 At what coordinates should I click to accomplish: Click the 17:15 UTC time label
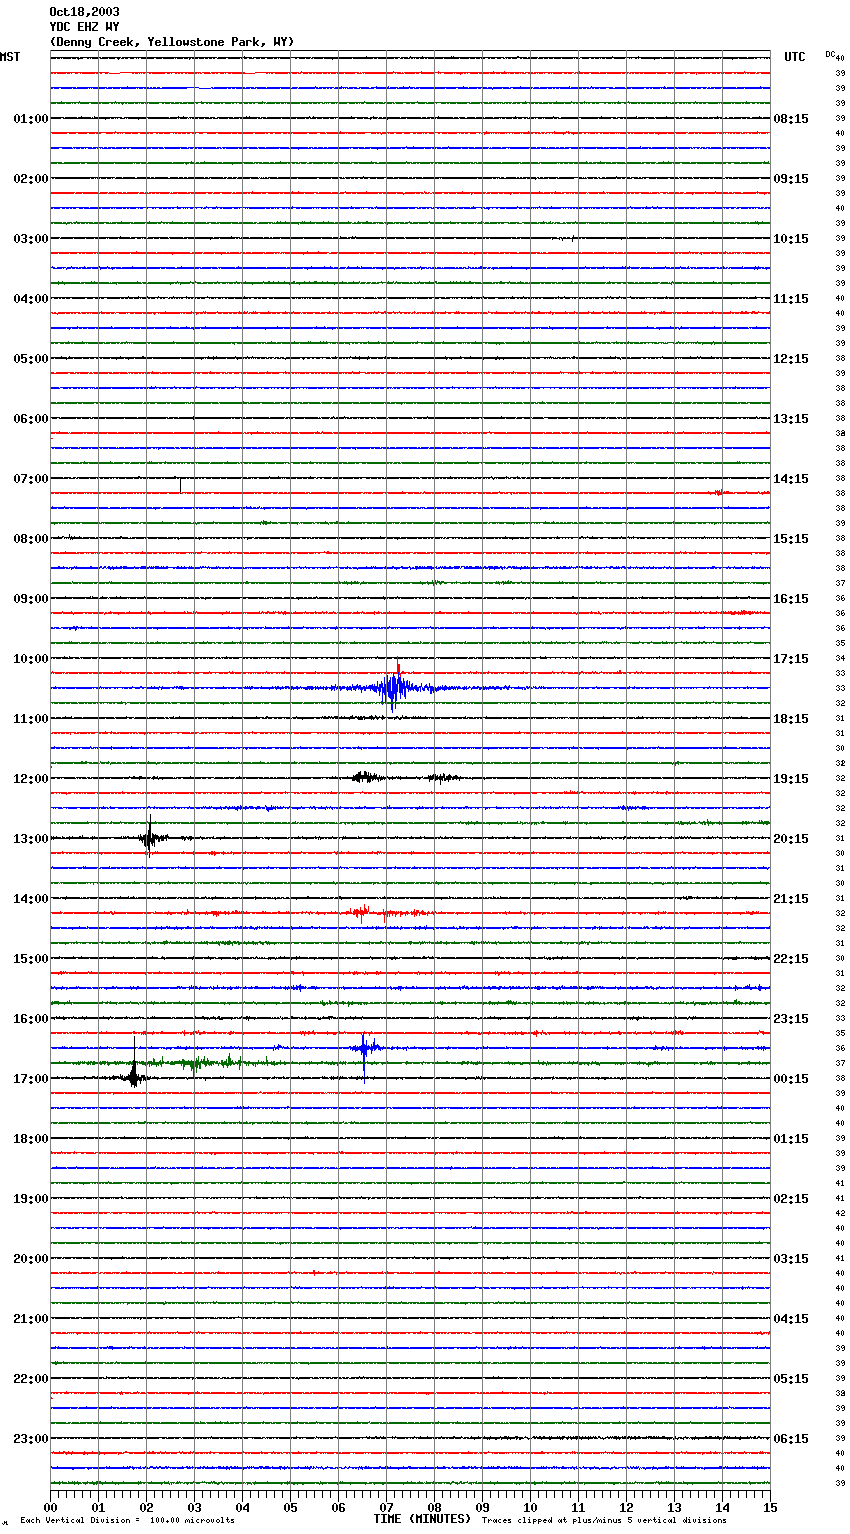[791, 659]
